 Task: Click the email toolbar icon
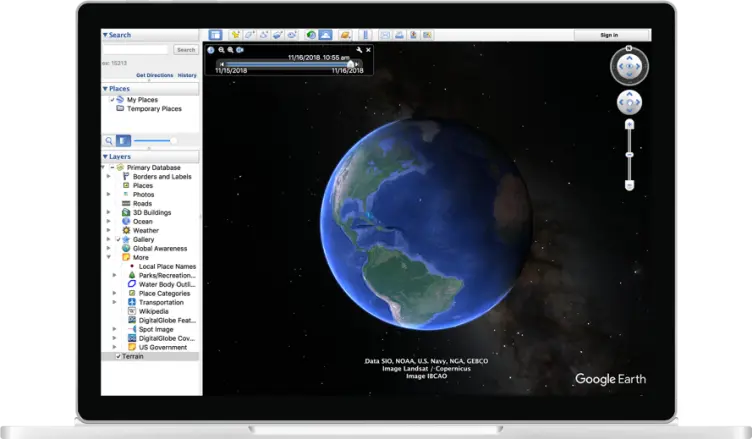pyautogui.click(x=385, y=35)
